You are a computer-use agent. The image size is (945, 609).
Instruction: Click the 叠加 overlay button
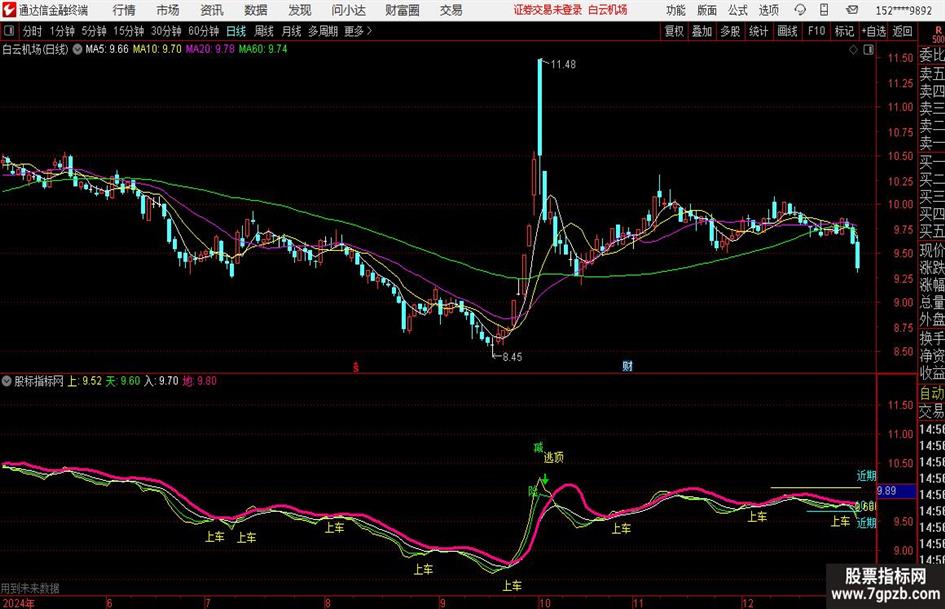[702, 31]
